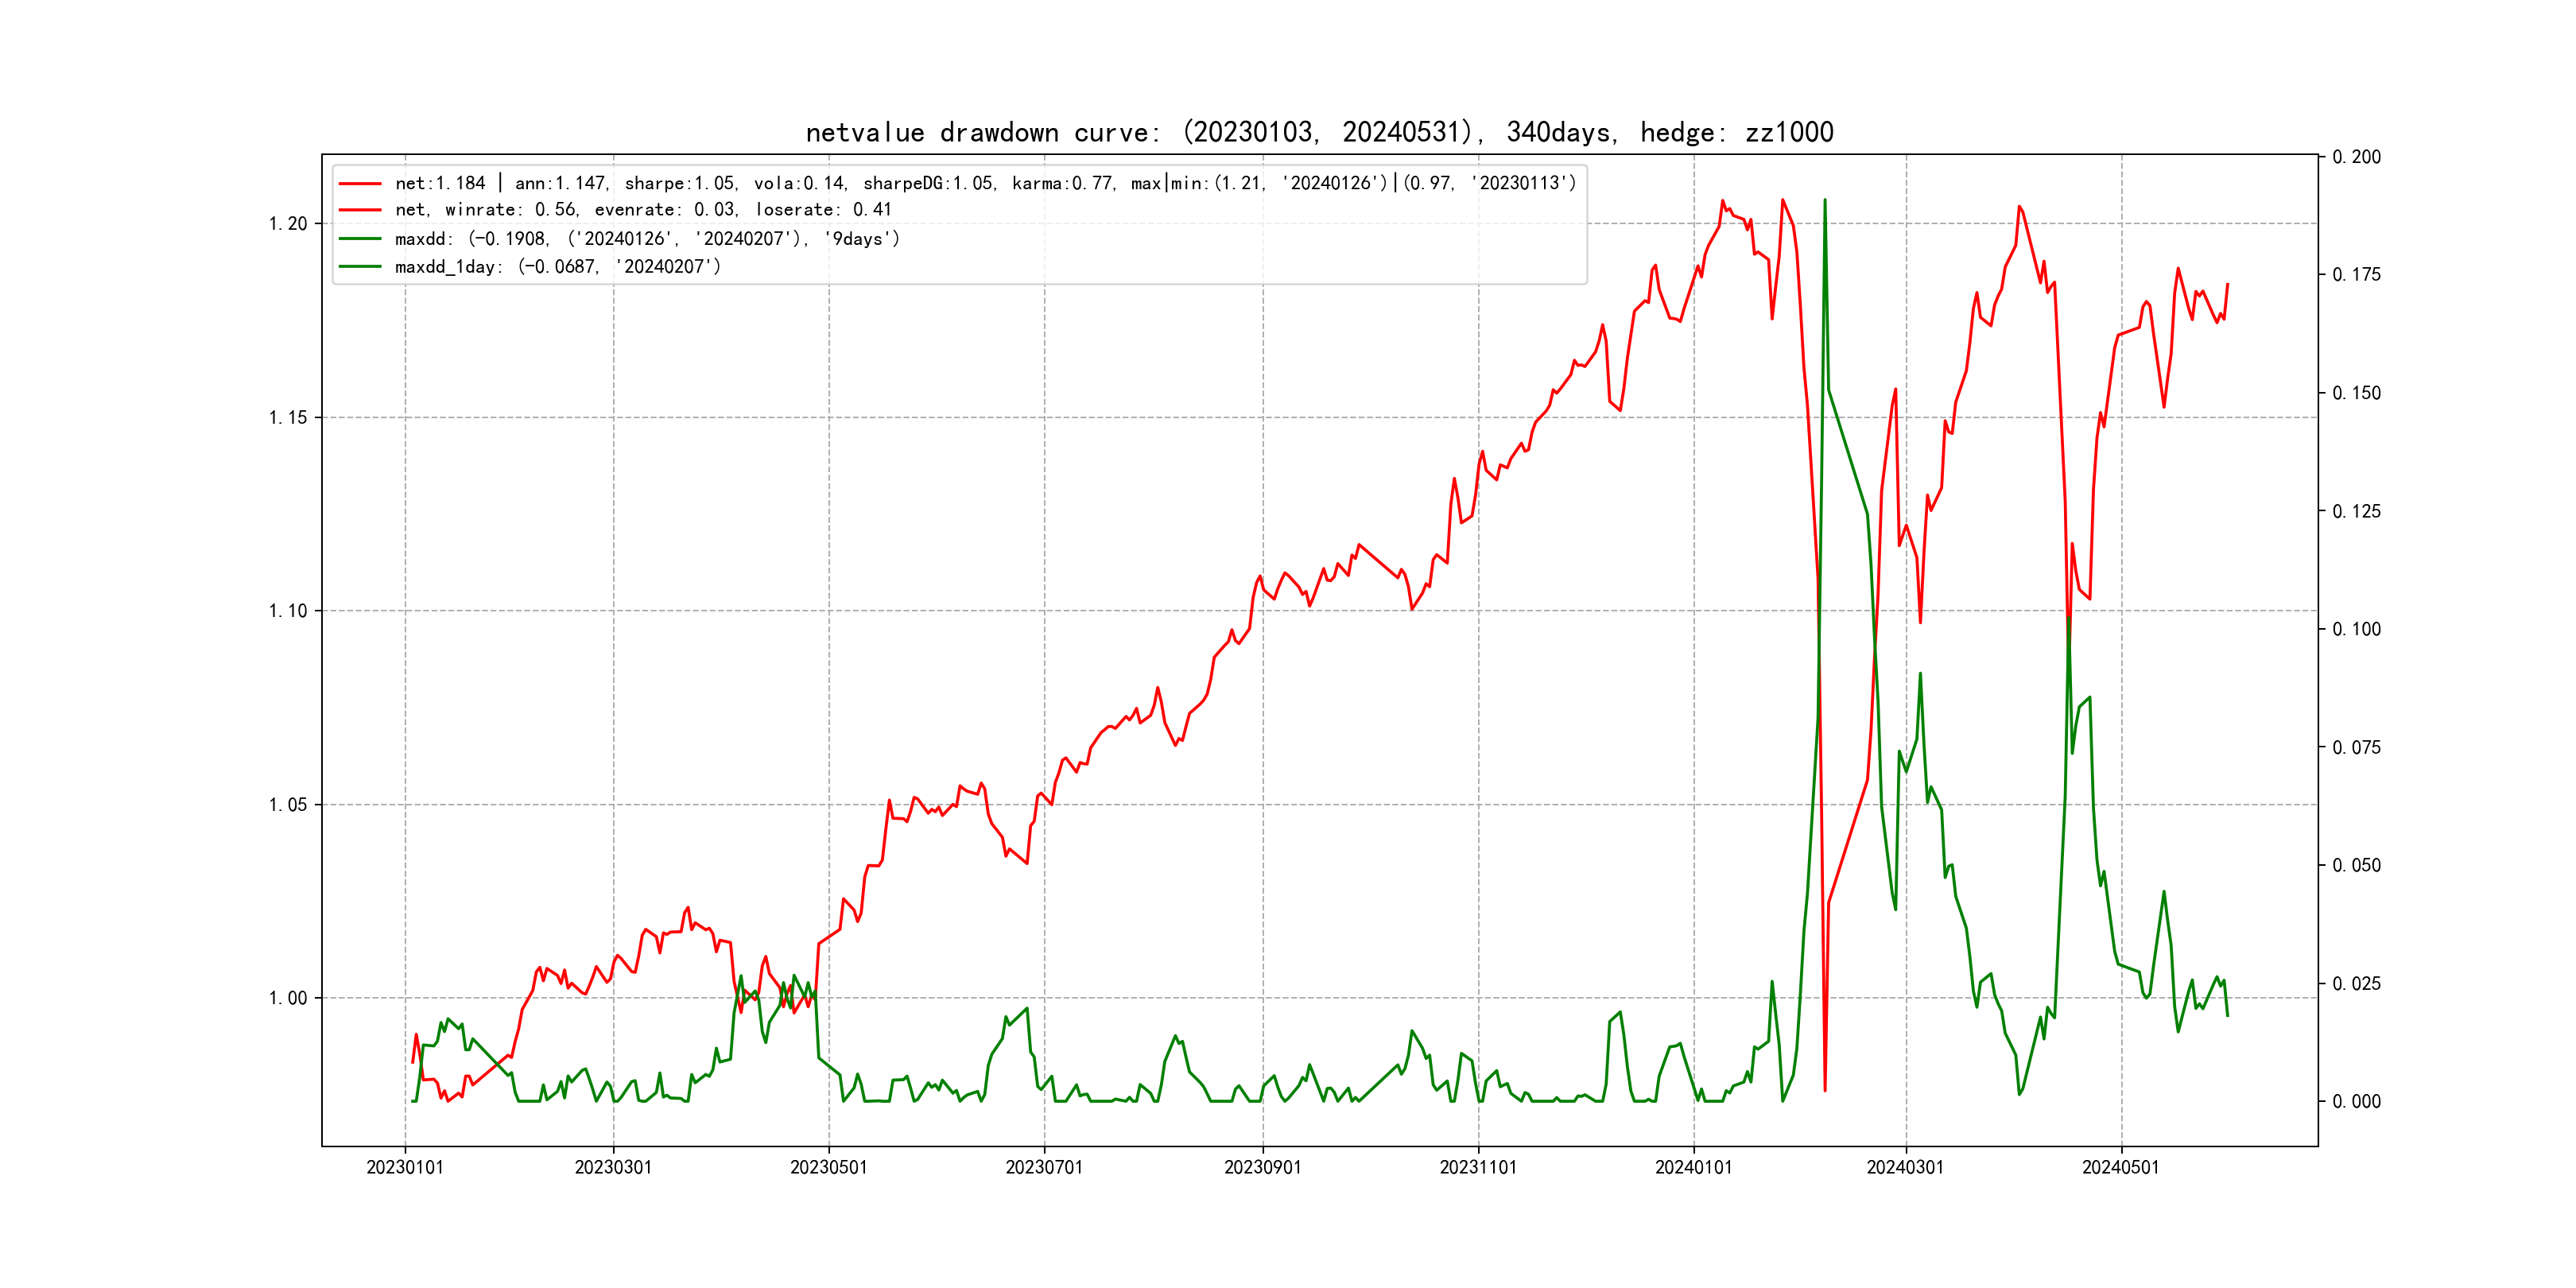
Task: Click the 0.000 right axis tick label
Action: (2357, 1102)
